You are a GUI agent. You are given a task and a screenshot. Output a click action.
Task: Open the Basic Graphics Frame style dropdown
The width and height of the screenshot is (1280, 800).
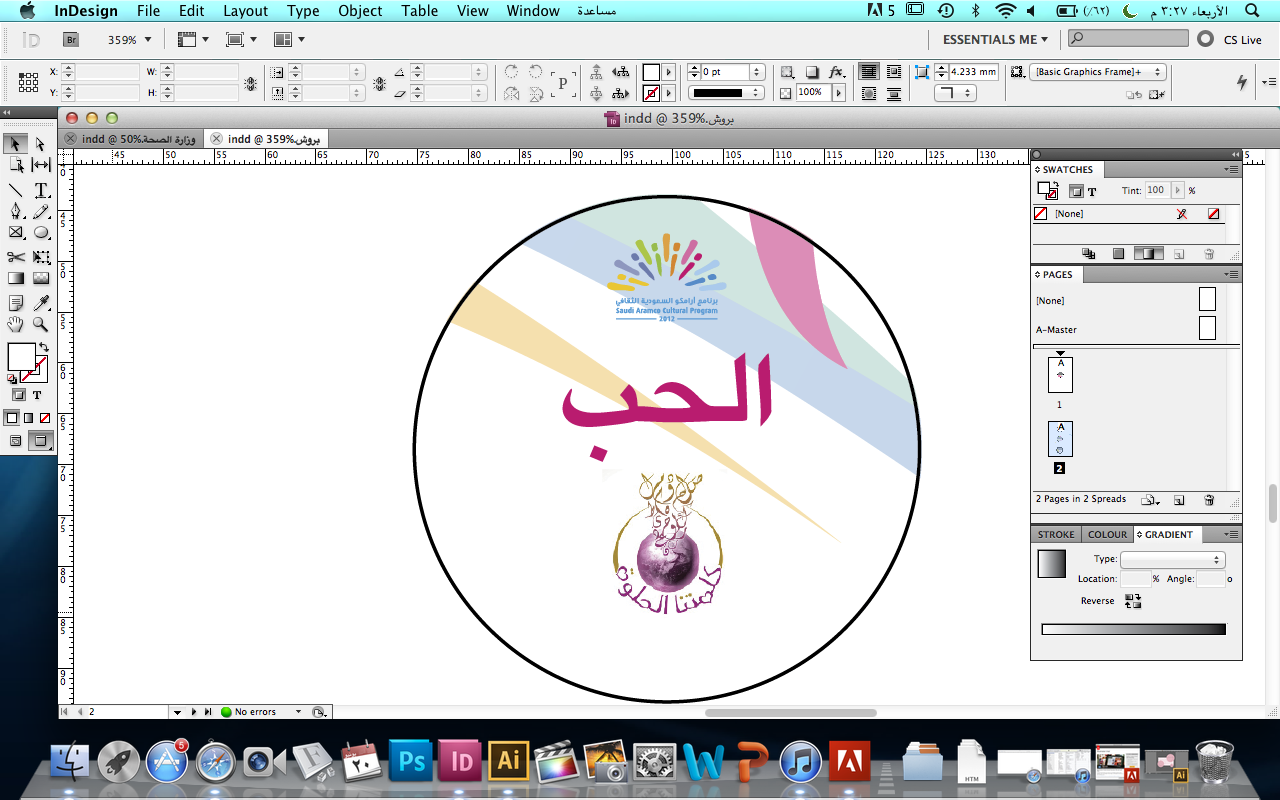(1098, 72)
